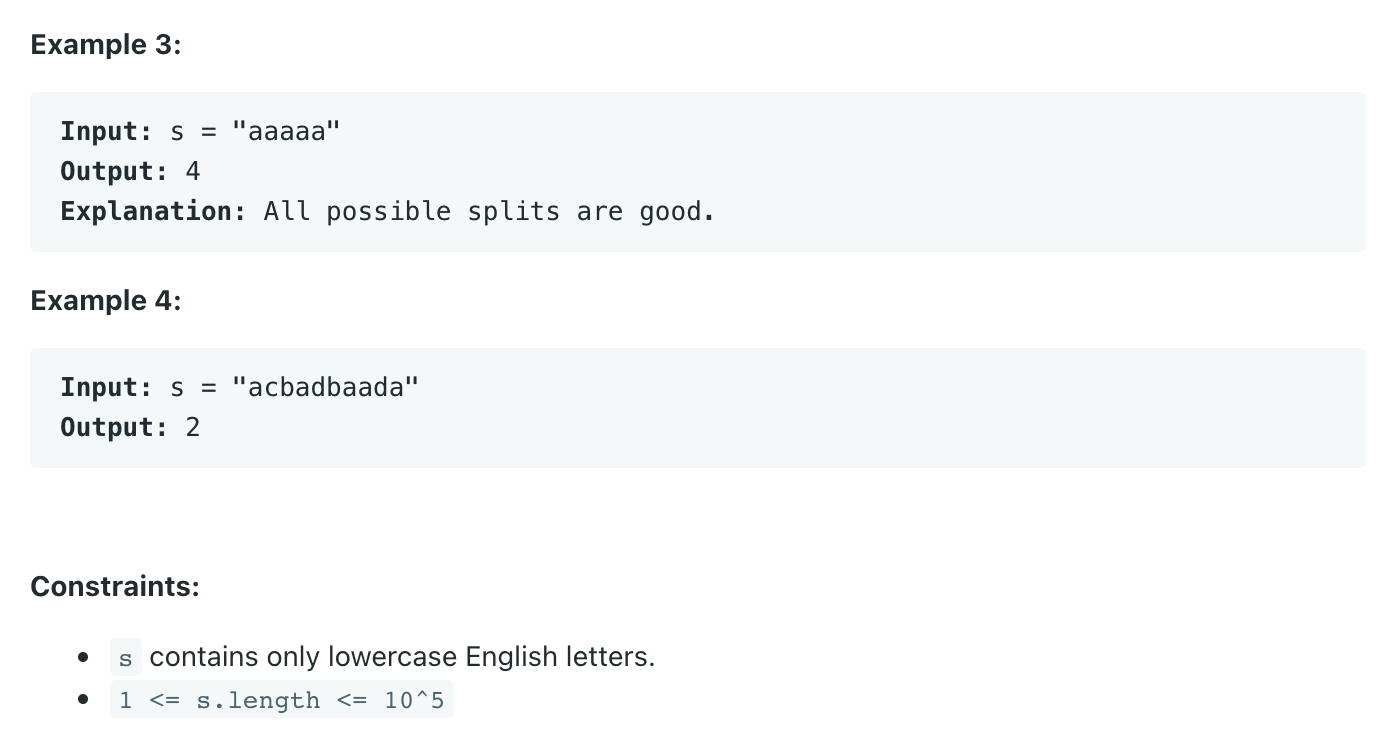Screen dimensions: 1380x754
Task: Click the output value 2
Action: click(193, 428)
